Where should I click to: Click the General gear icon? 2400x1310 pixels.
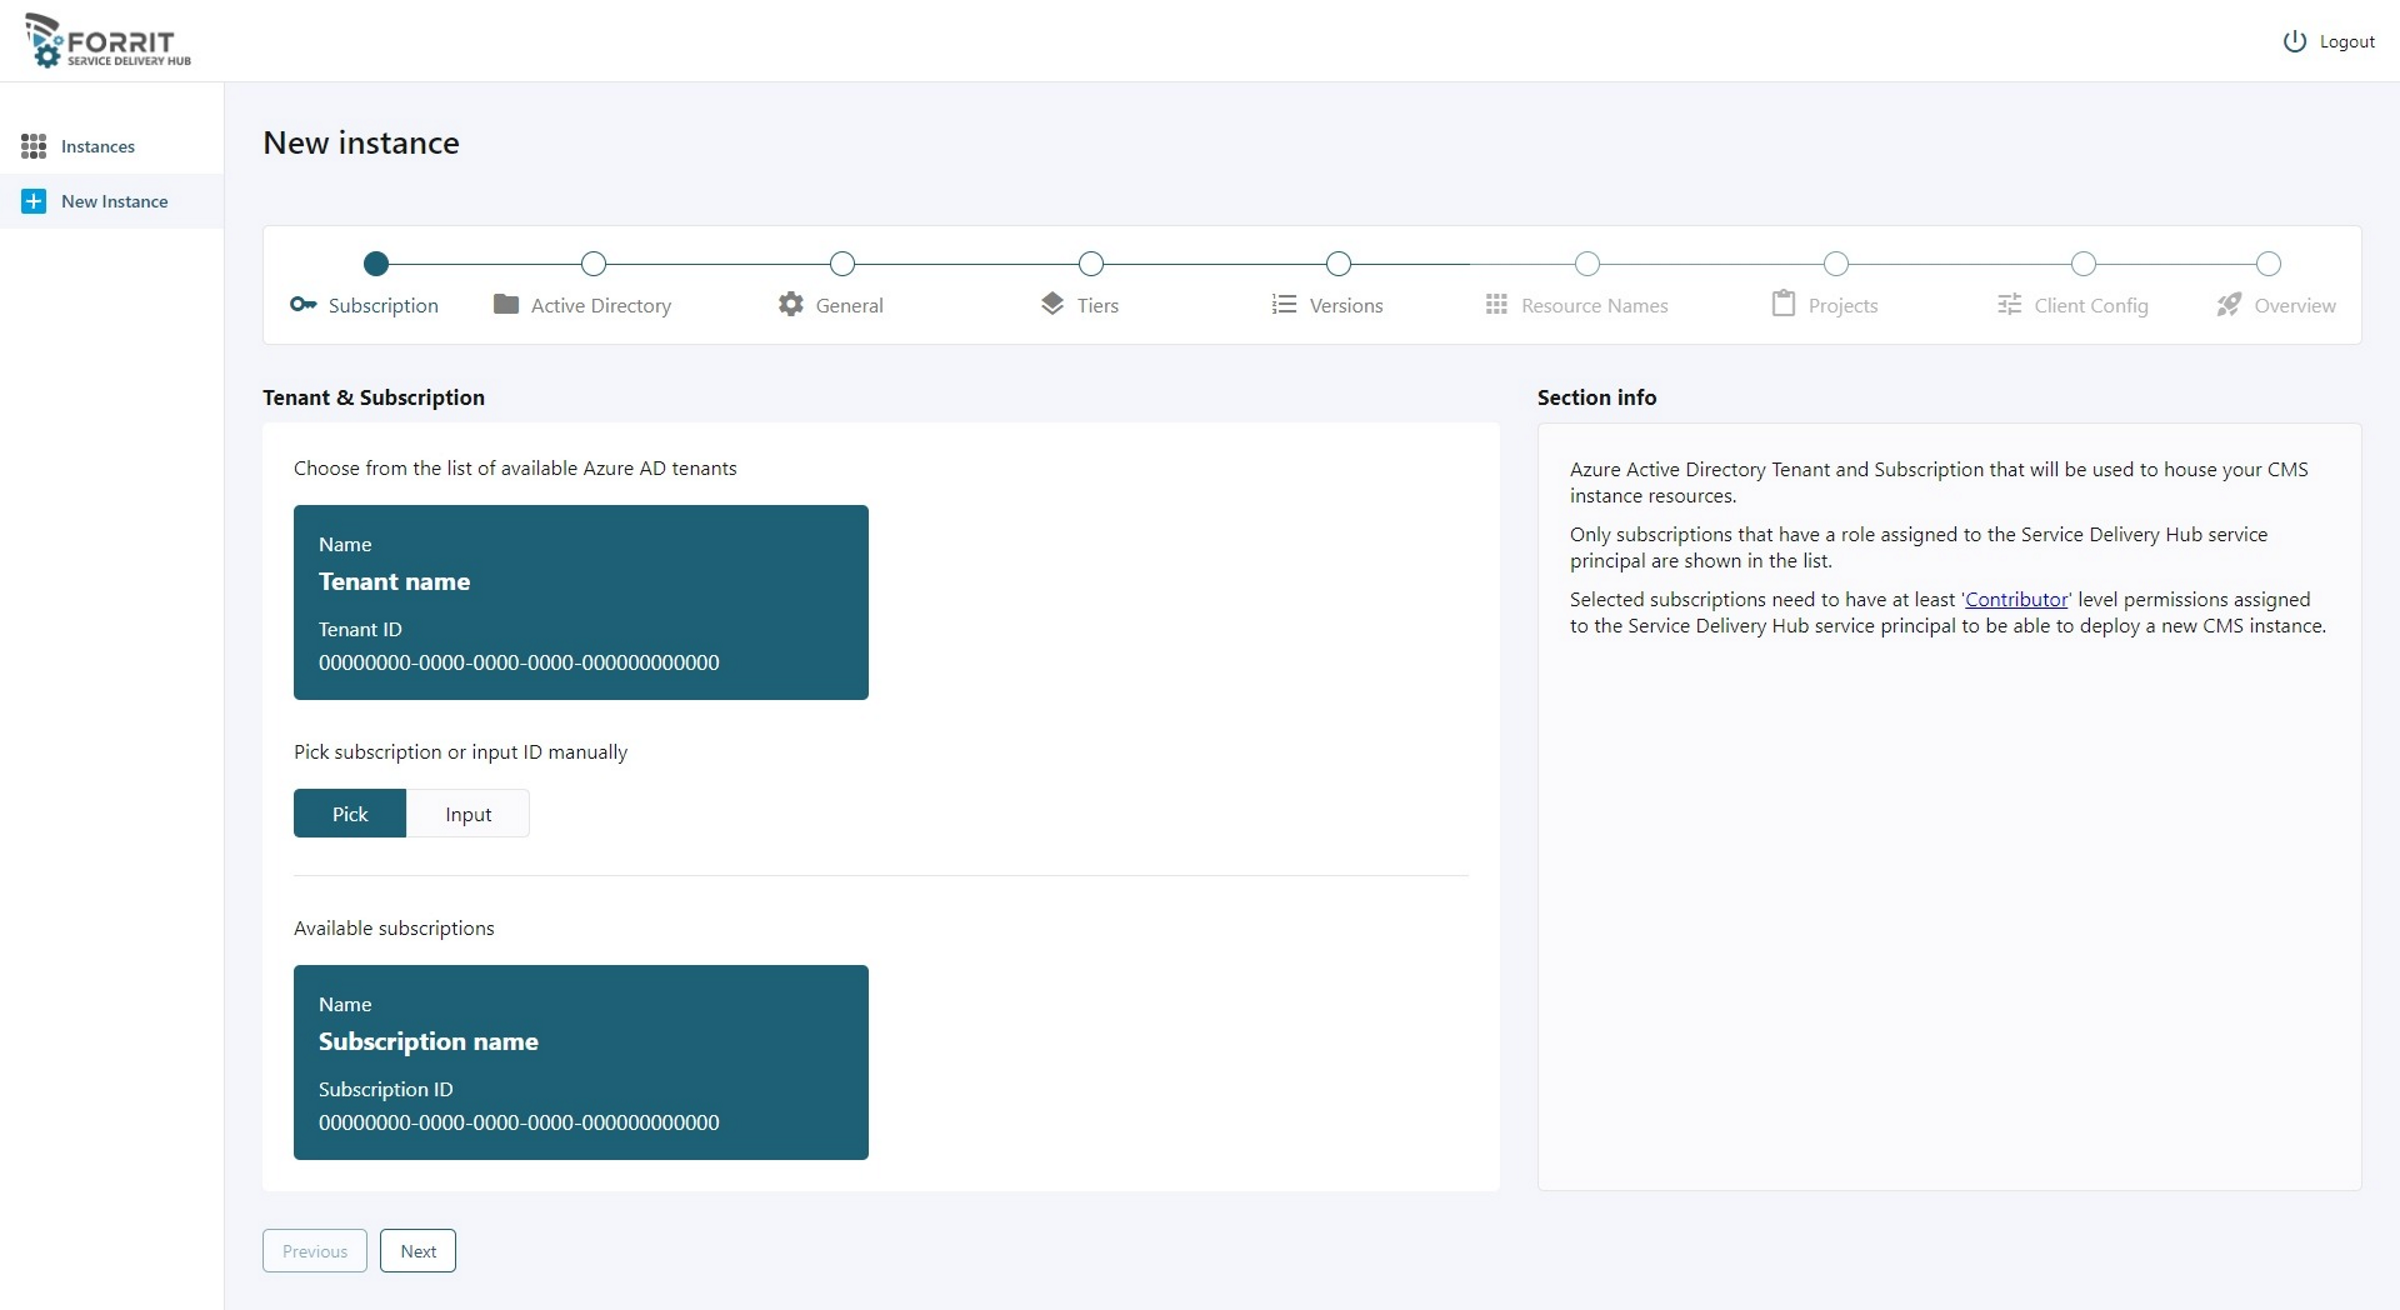[790, 304]
